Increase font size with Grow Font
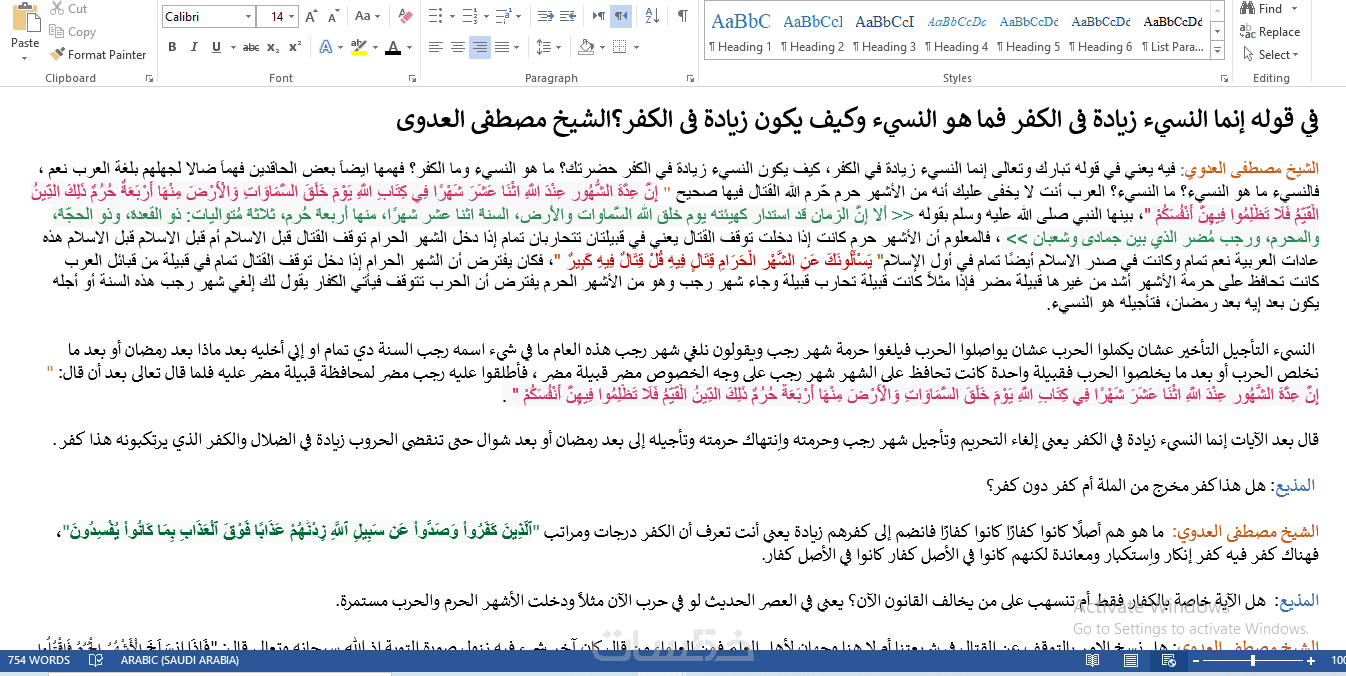 310,17
